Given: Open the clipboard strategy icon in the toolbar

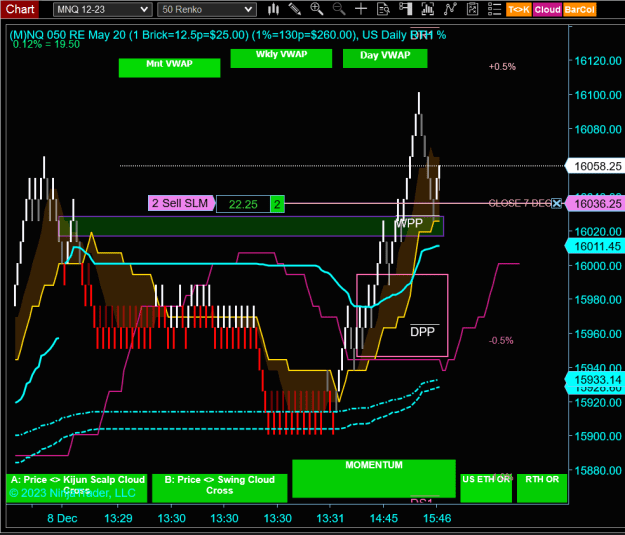Looking at the screenshot, I should (472, 9).
